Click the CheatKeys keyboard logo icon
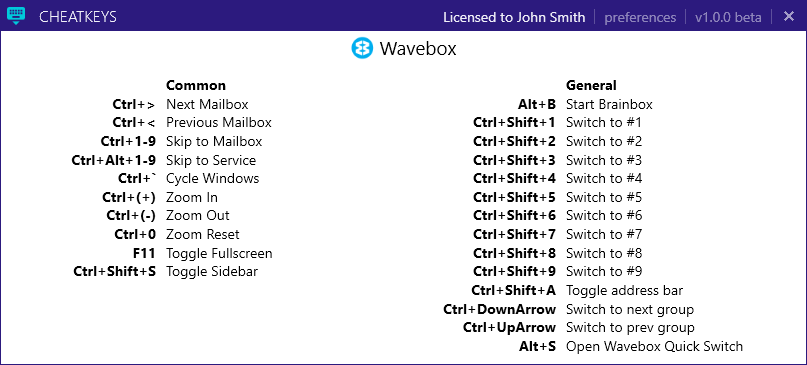 click(x=16, y=16)
